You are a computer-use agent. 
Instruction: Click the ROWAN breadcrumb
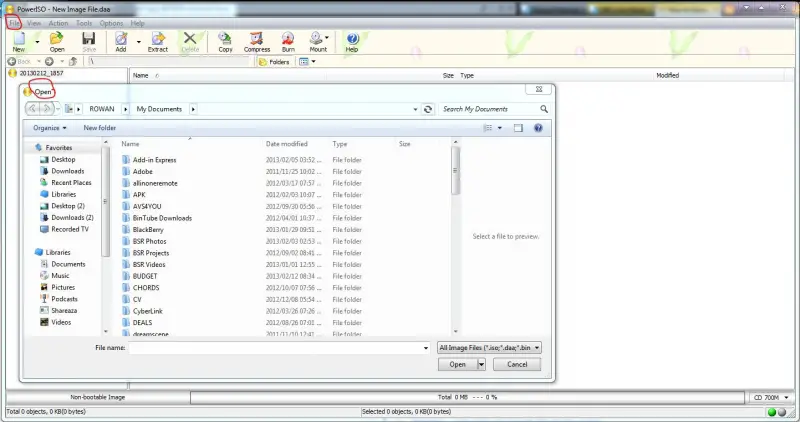click(102, 109)
